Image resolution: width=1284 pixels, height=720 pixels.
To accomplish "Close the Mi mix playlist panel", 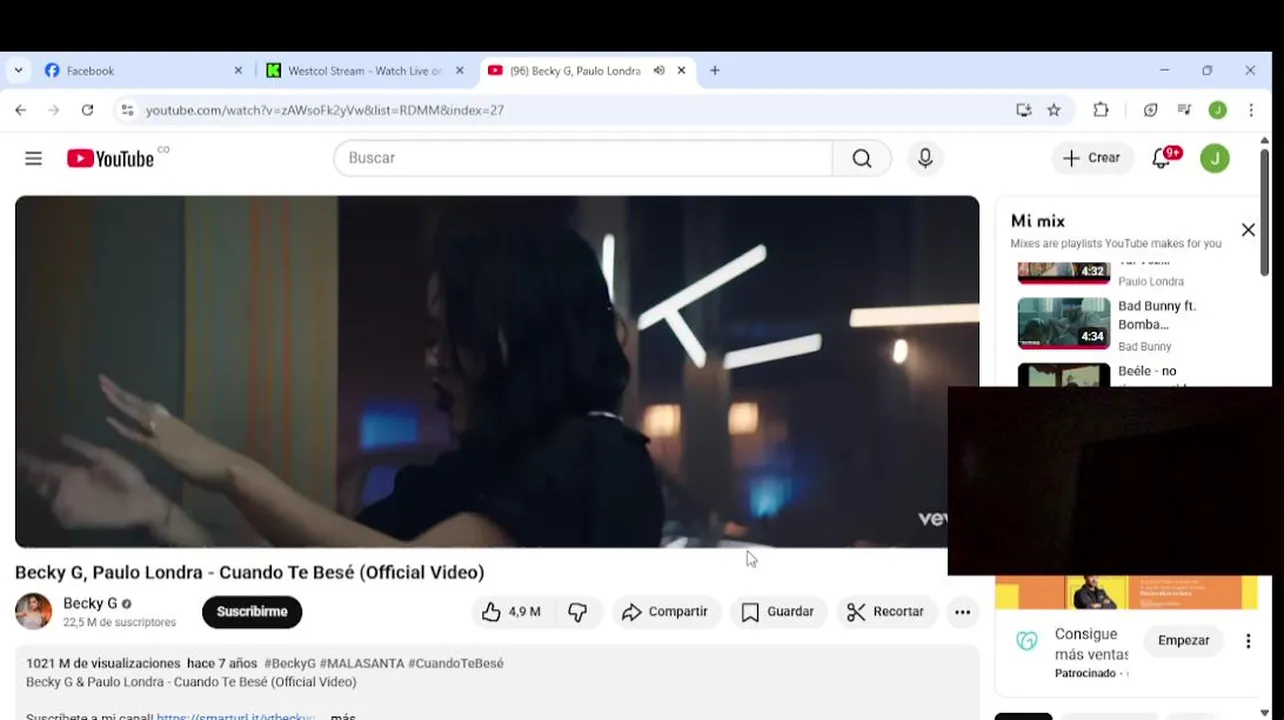I will [x=1248, y=230].
